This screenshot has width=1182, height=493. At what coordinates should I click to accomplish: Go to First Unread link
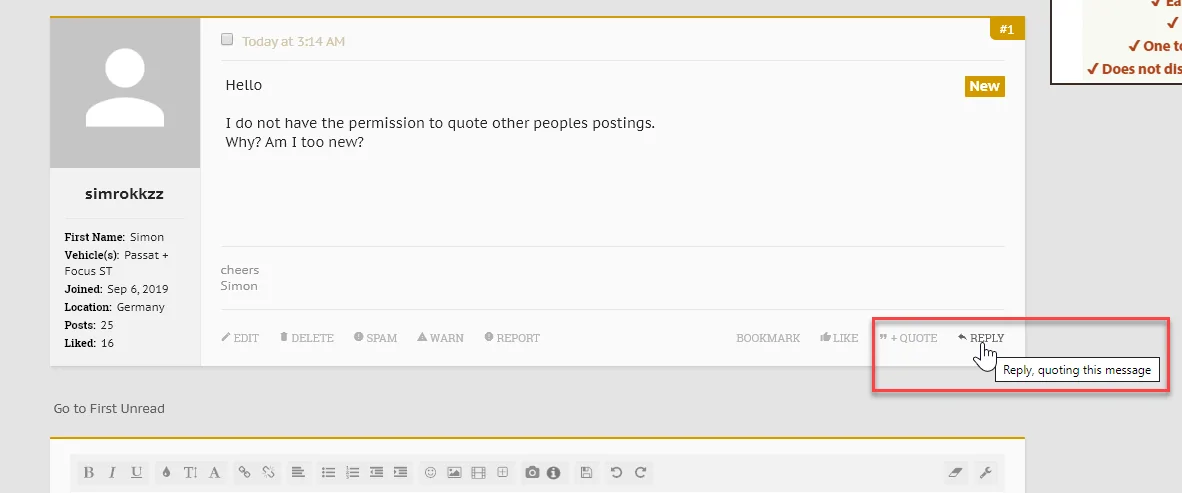click(109, 409)
